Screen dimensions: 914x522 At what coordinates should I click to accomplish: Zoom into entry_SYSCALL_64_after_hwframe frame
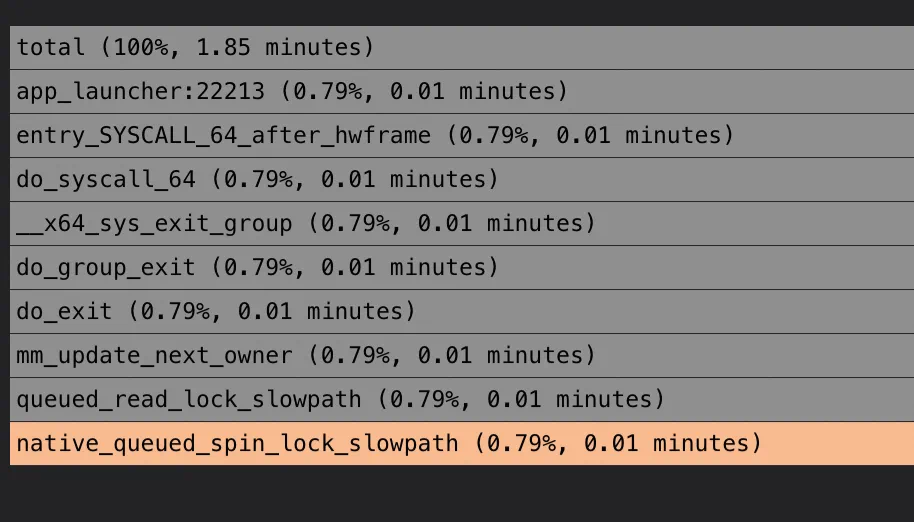pos(462,135)
